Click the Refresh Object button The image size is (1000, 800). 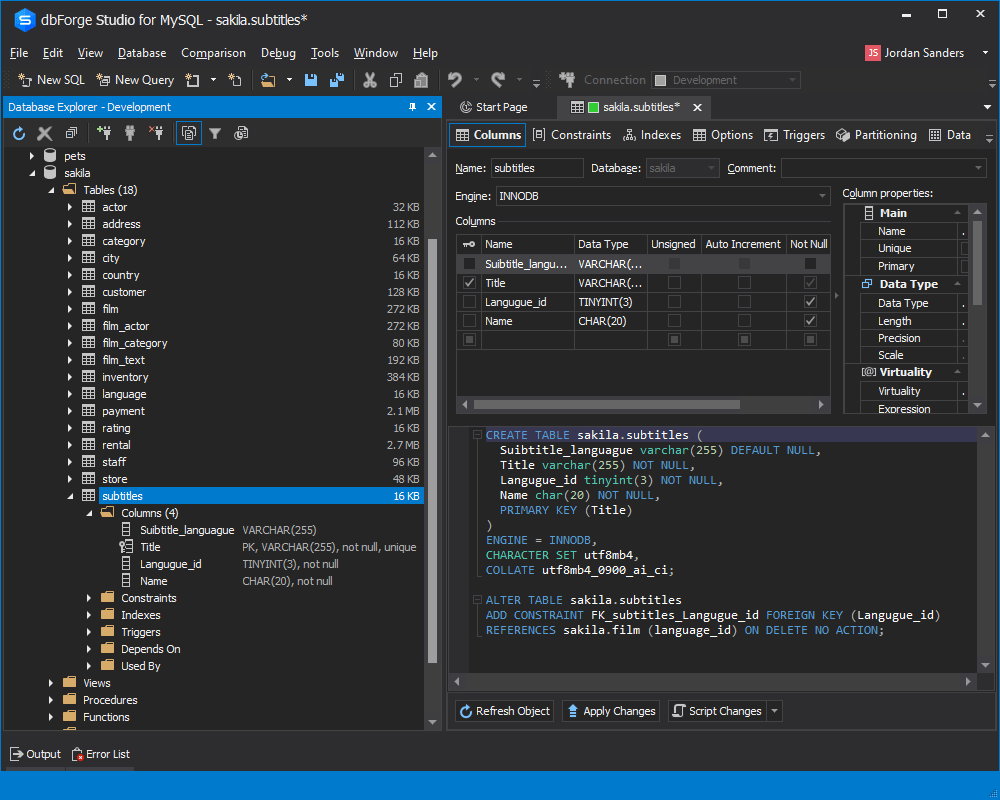click(x=504, y=710)
